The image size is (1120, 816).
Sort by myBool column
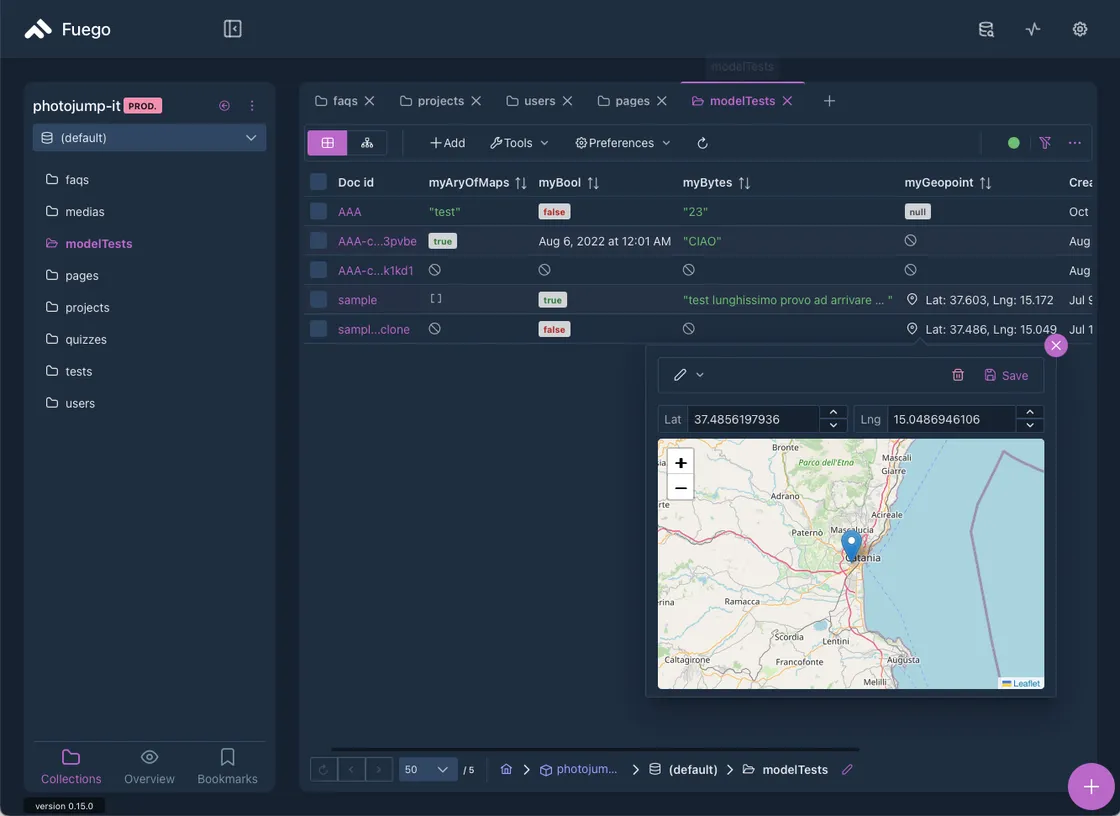pyautogui.click(x=593, y=183)
